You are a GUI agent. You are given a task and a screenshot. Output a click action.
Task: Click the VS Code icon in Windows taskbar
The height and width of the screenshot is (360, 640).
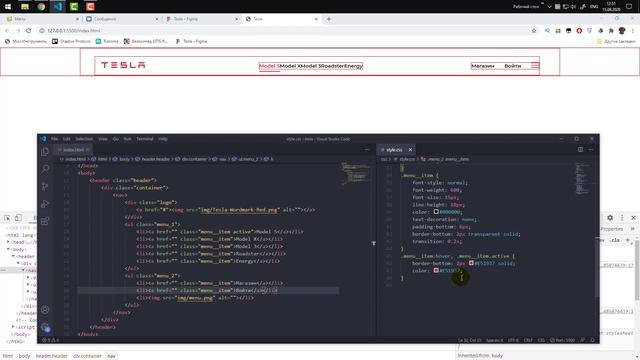[58, 7]
